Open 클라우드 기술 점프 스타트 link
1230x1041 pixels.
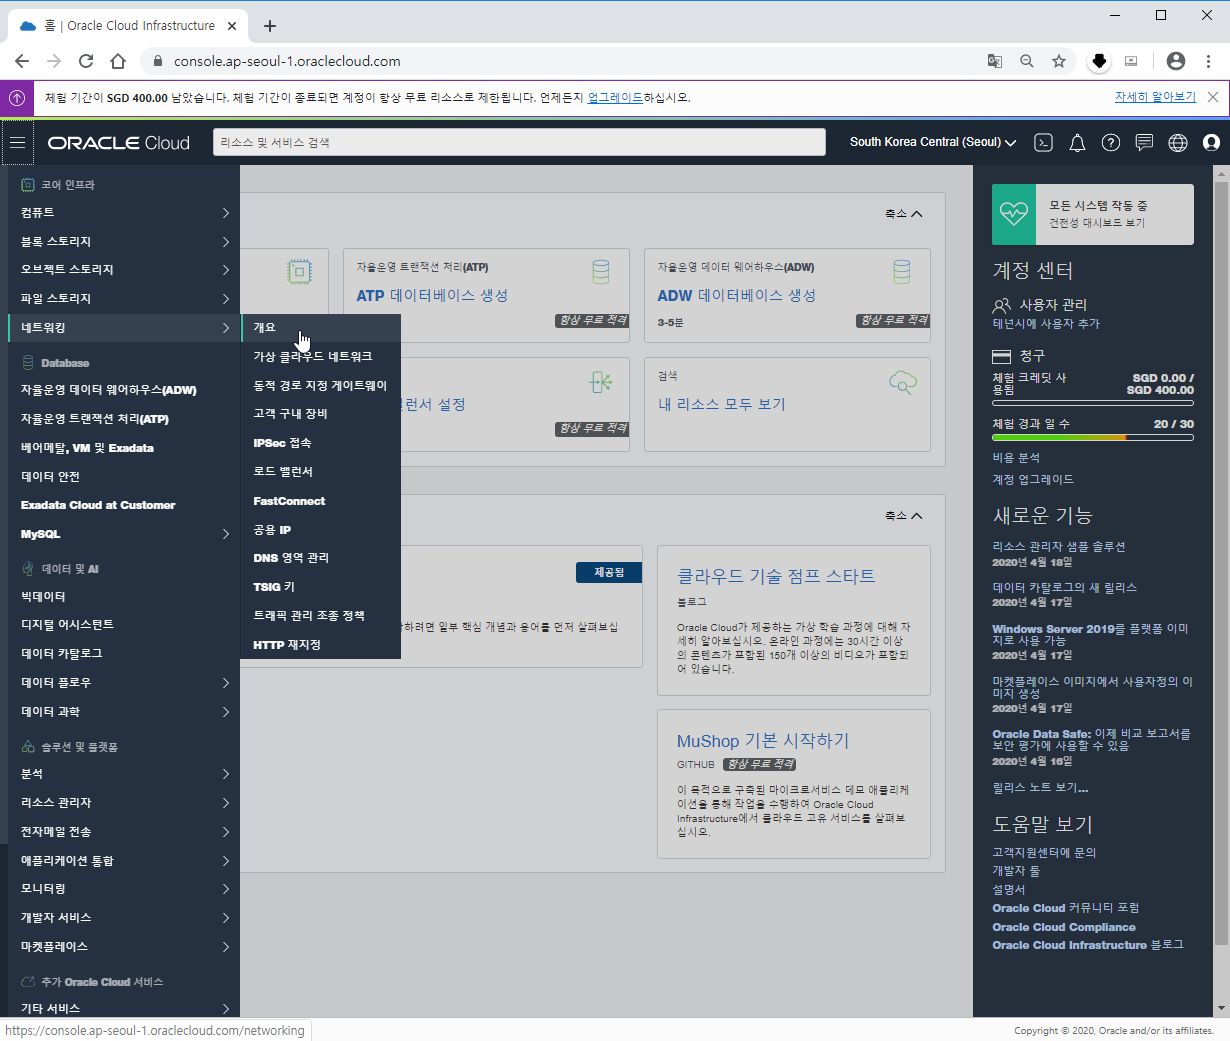(776, 576)
